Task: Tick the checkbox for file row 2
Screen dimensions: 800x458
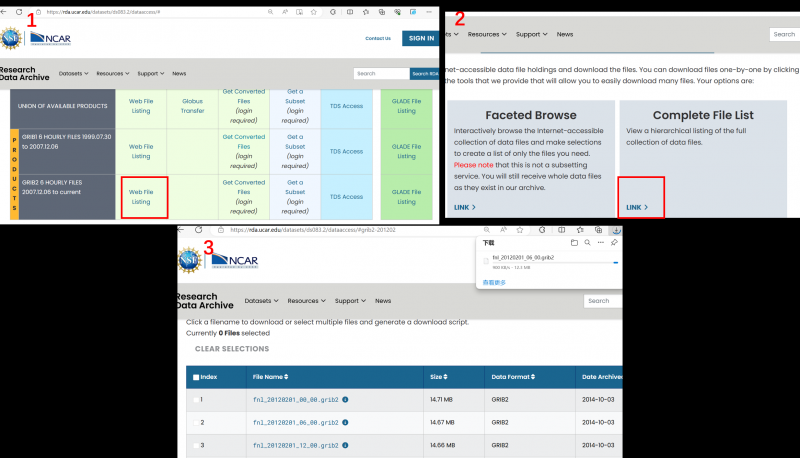Action: pos(194,422)
